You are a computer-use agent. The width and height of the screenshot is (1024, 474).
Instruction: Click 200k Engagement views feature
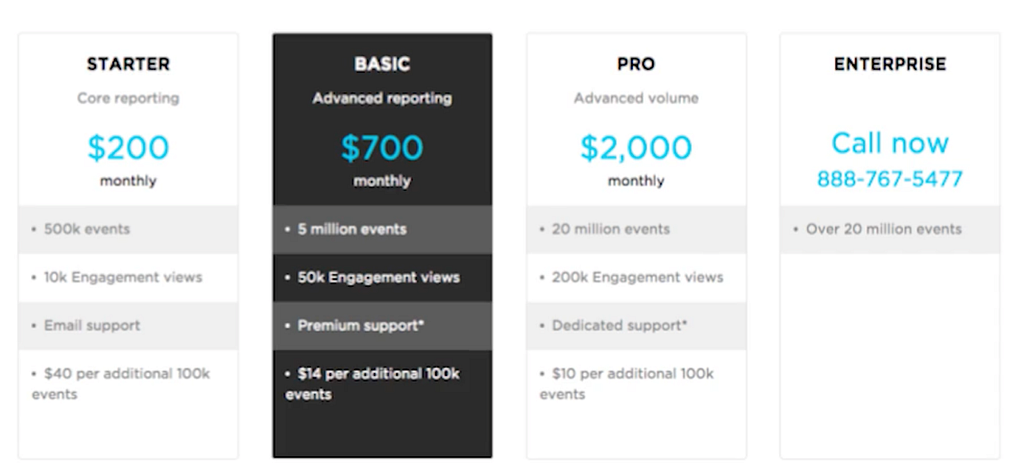[637, 277]
